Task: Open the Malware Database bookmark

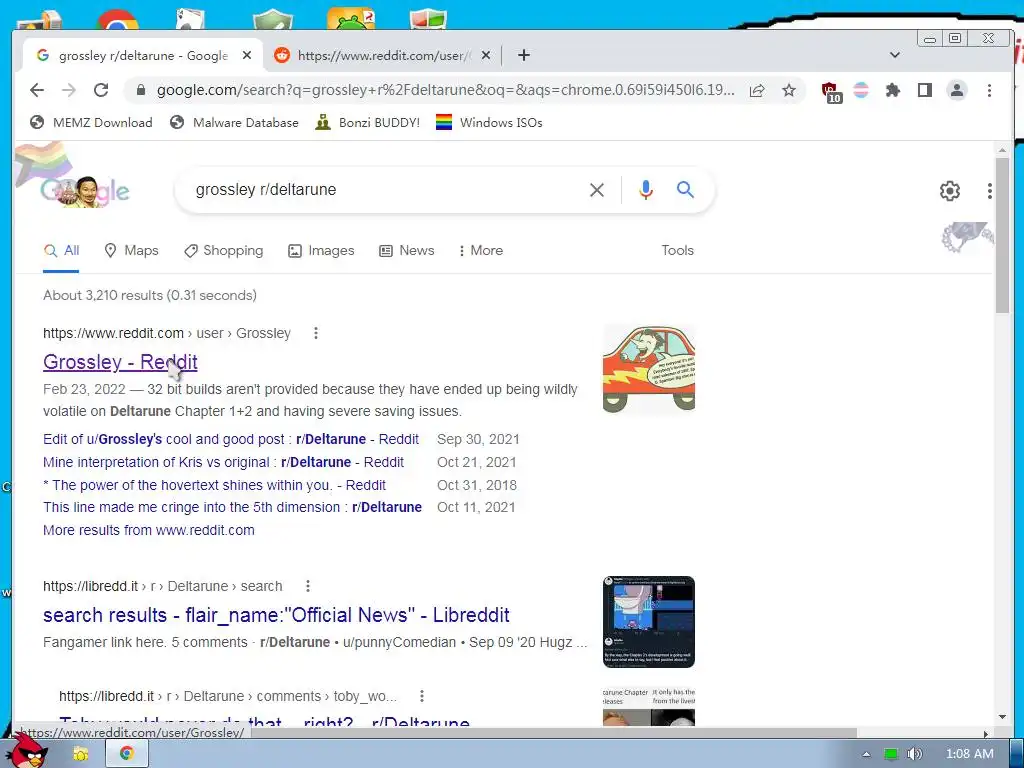Action: point(234,123)
